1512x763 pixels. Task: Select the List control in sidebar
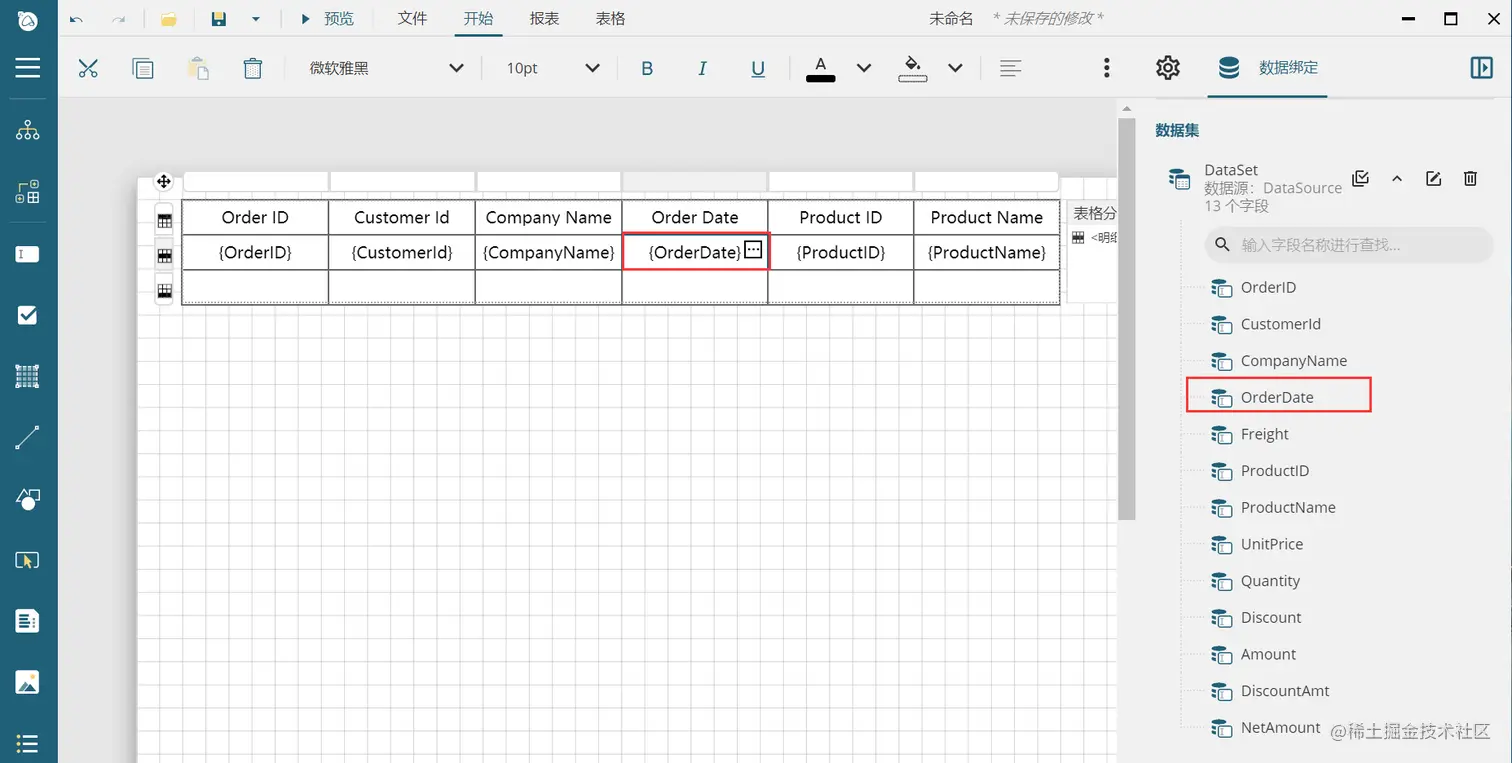tap(28, 744)
